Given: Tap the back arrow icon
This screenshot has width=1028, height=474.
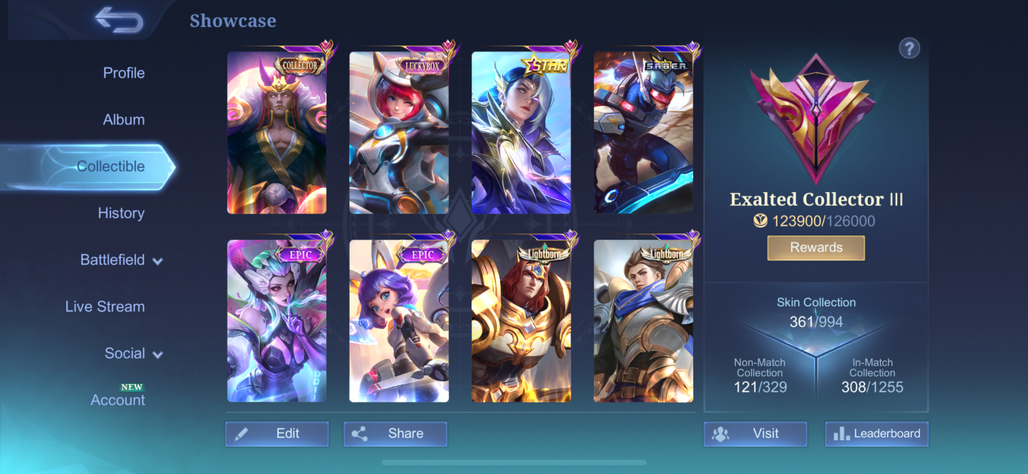Looking at the screenshot, I should pyautogui.click(x=119, y=20).
